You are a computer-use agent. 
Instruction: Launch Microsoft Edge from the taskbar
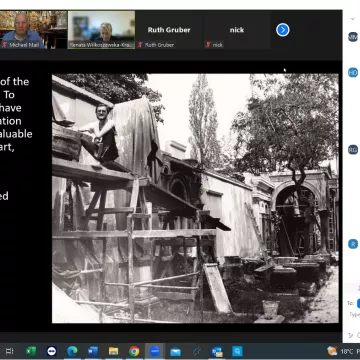[72, 351]
